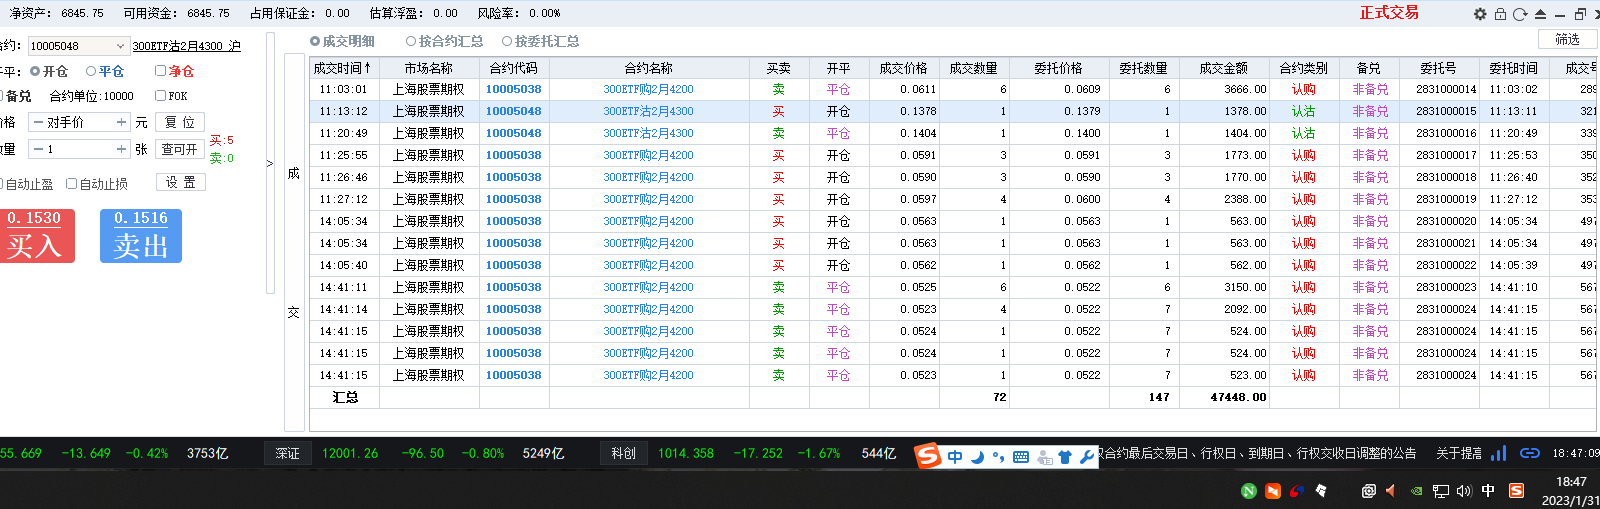Click the blue link icon in status bar
The image size is (1600, 509).
tap(1529, 453)
